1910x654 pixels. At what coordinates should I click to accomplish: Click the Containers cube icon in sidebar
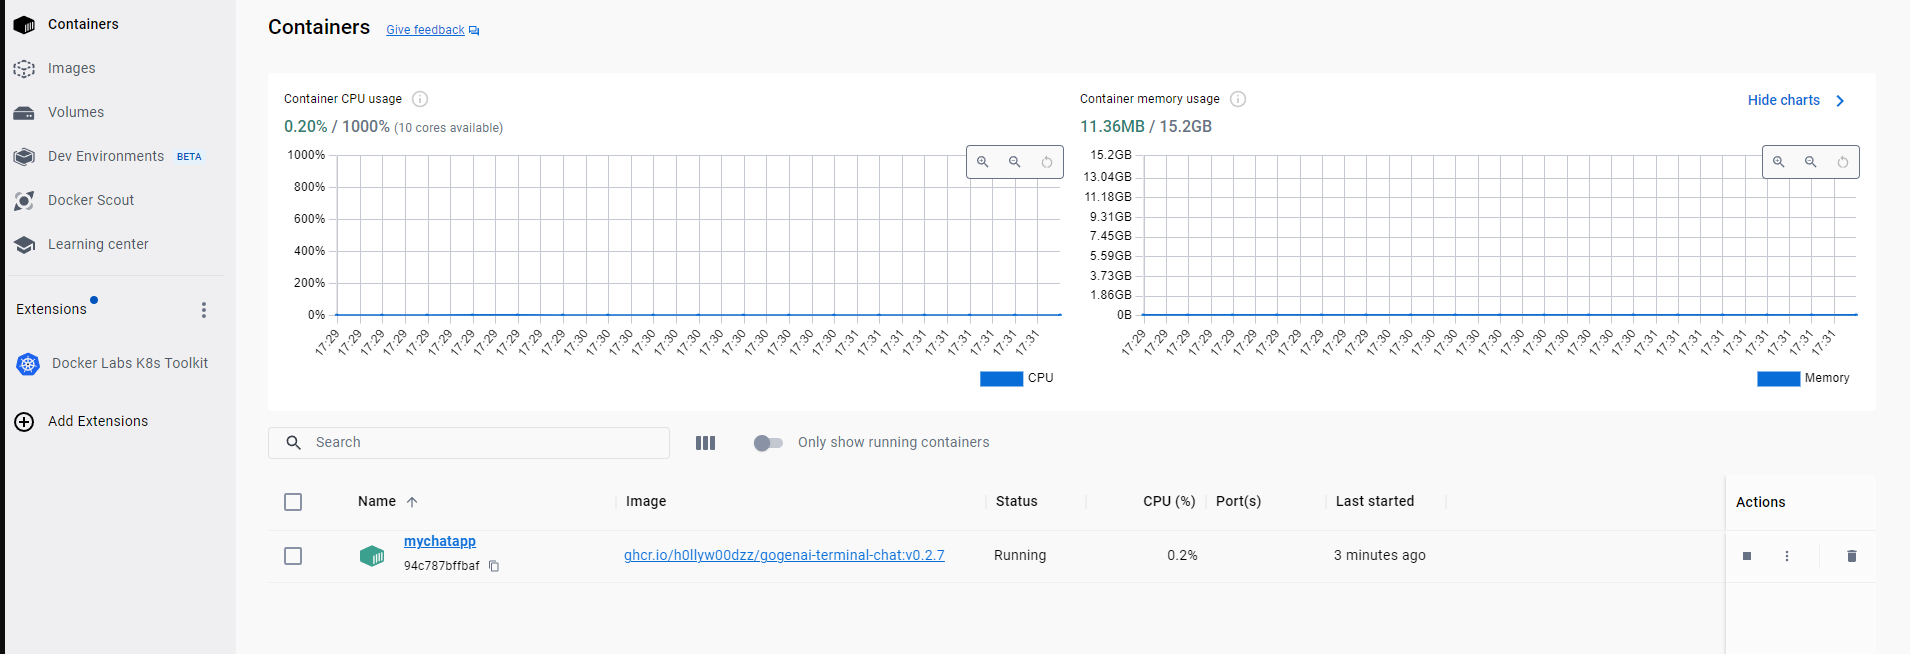click(x=24, y=24)
